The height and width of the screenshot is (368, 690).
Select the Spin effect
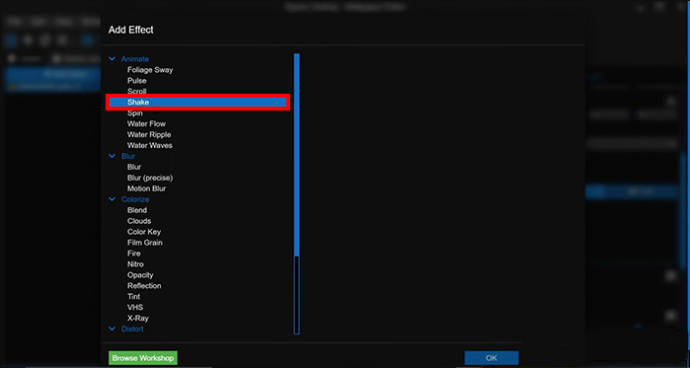pos(135,113)
